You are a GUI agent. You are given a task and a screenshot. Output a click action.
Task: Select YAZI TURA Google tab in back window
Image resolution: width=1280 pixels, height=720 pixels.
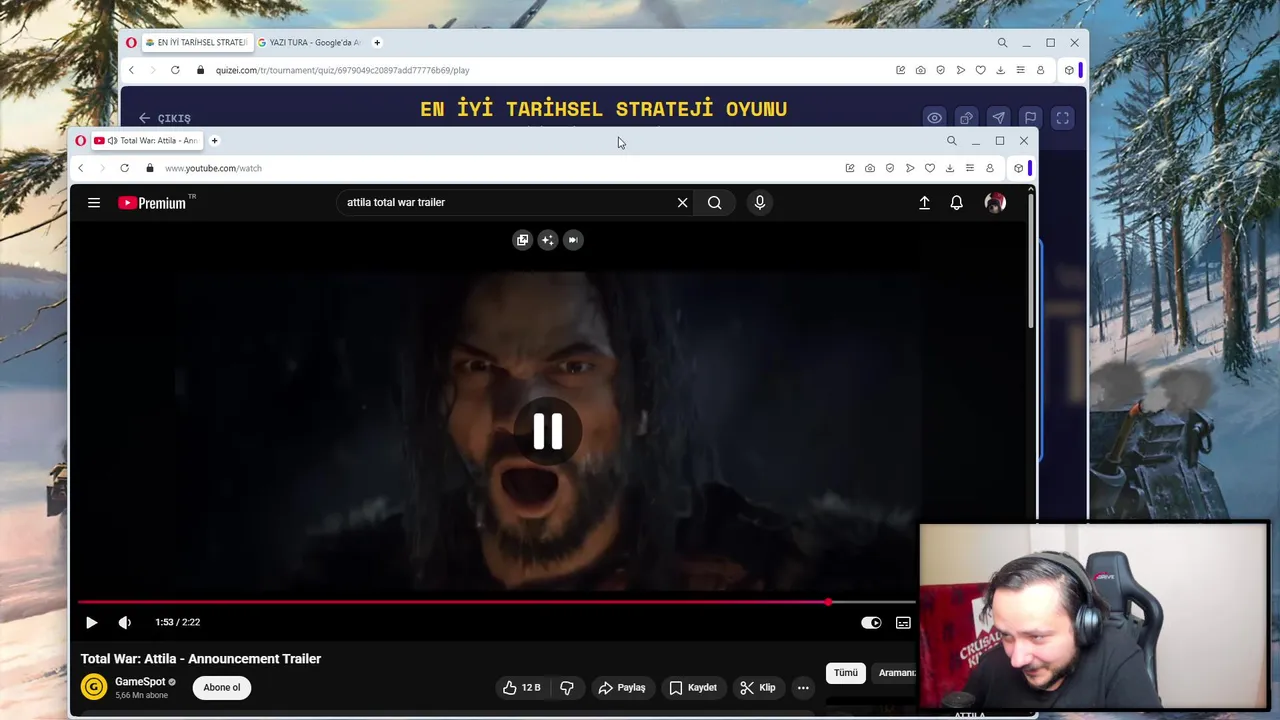pos(310,43)
